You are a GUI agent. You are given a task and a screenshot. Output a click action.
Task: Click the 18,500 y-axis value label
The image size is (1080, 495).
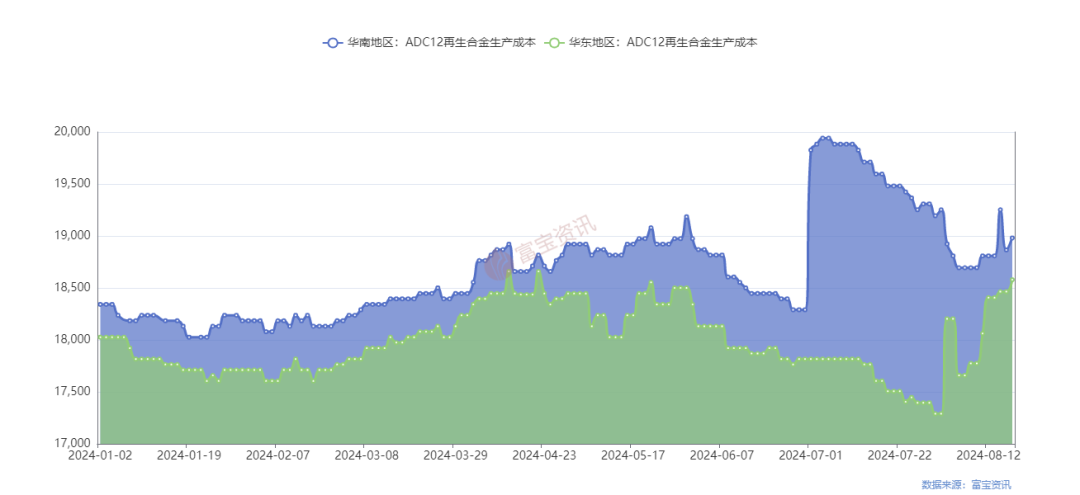(x=72, y=287)
